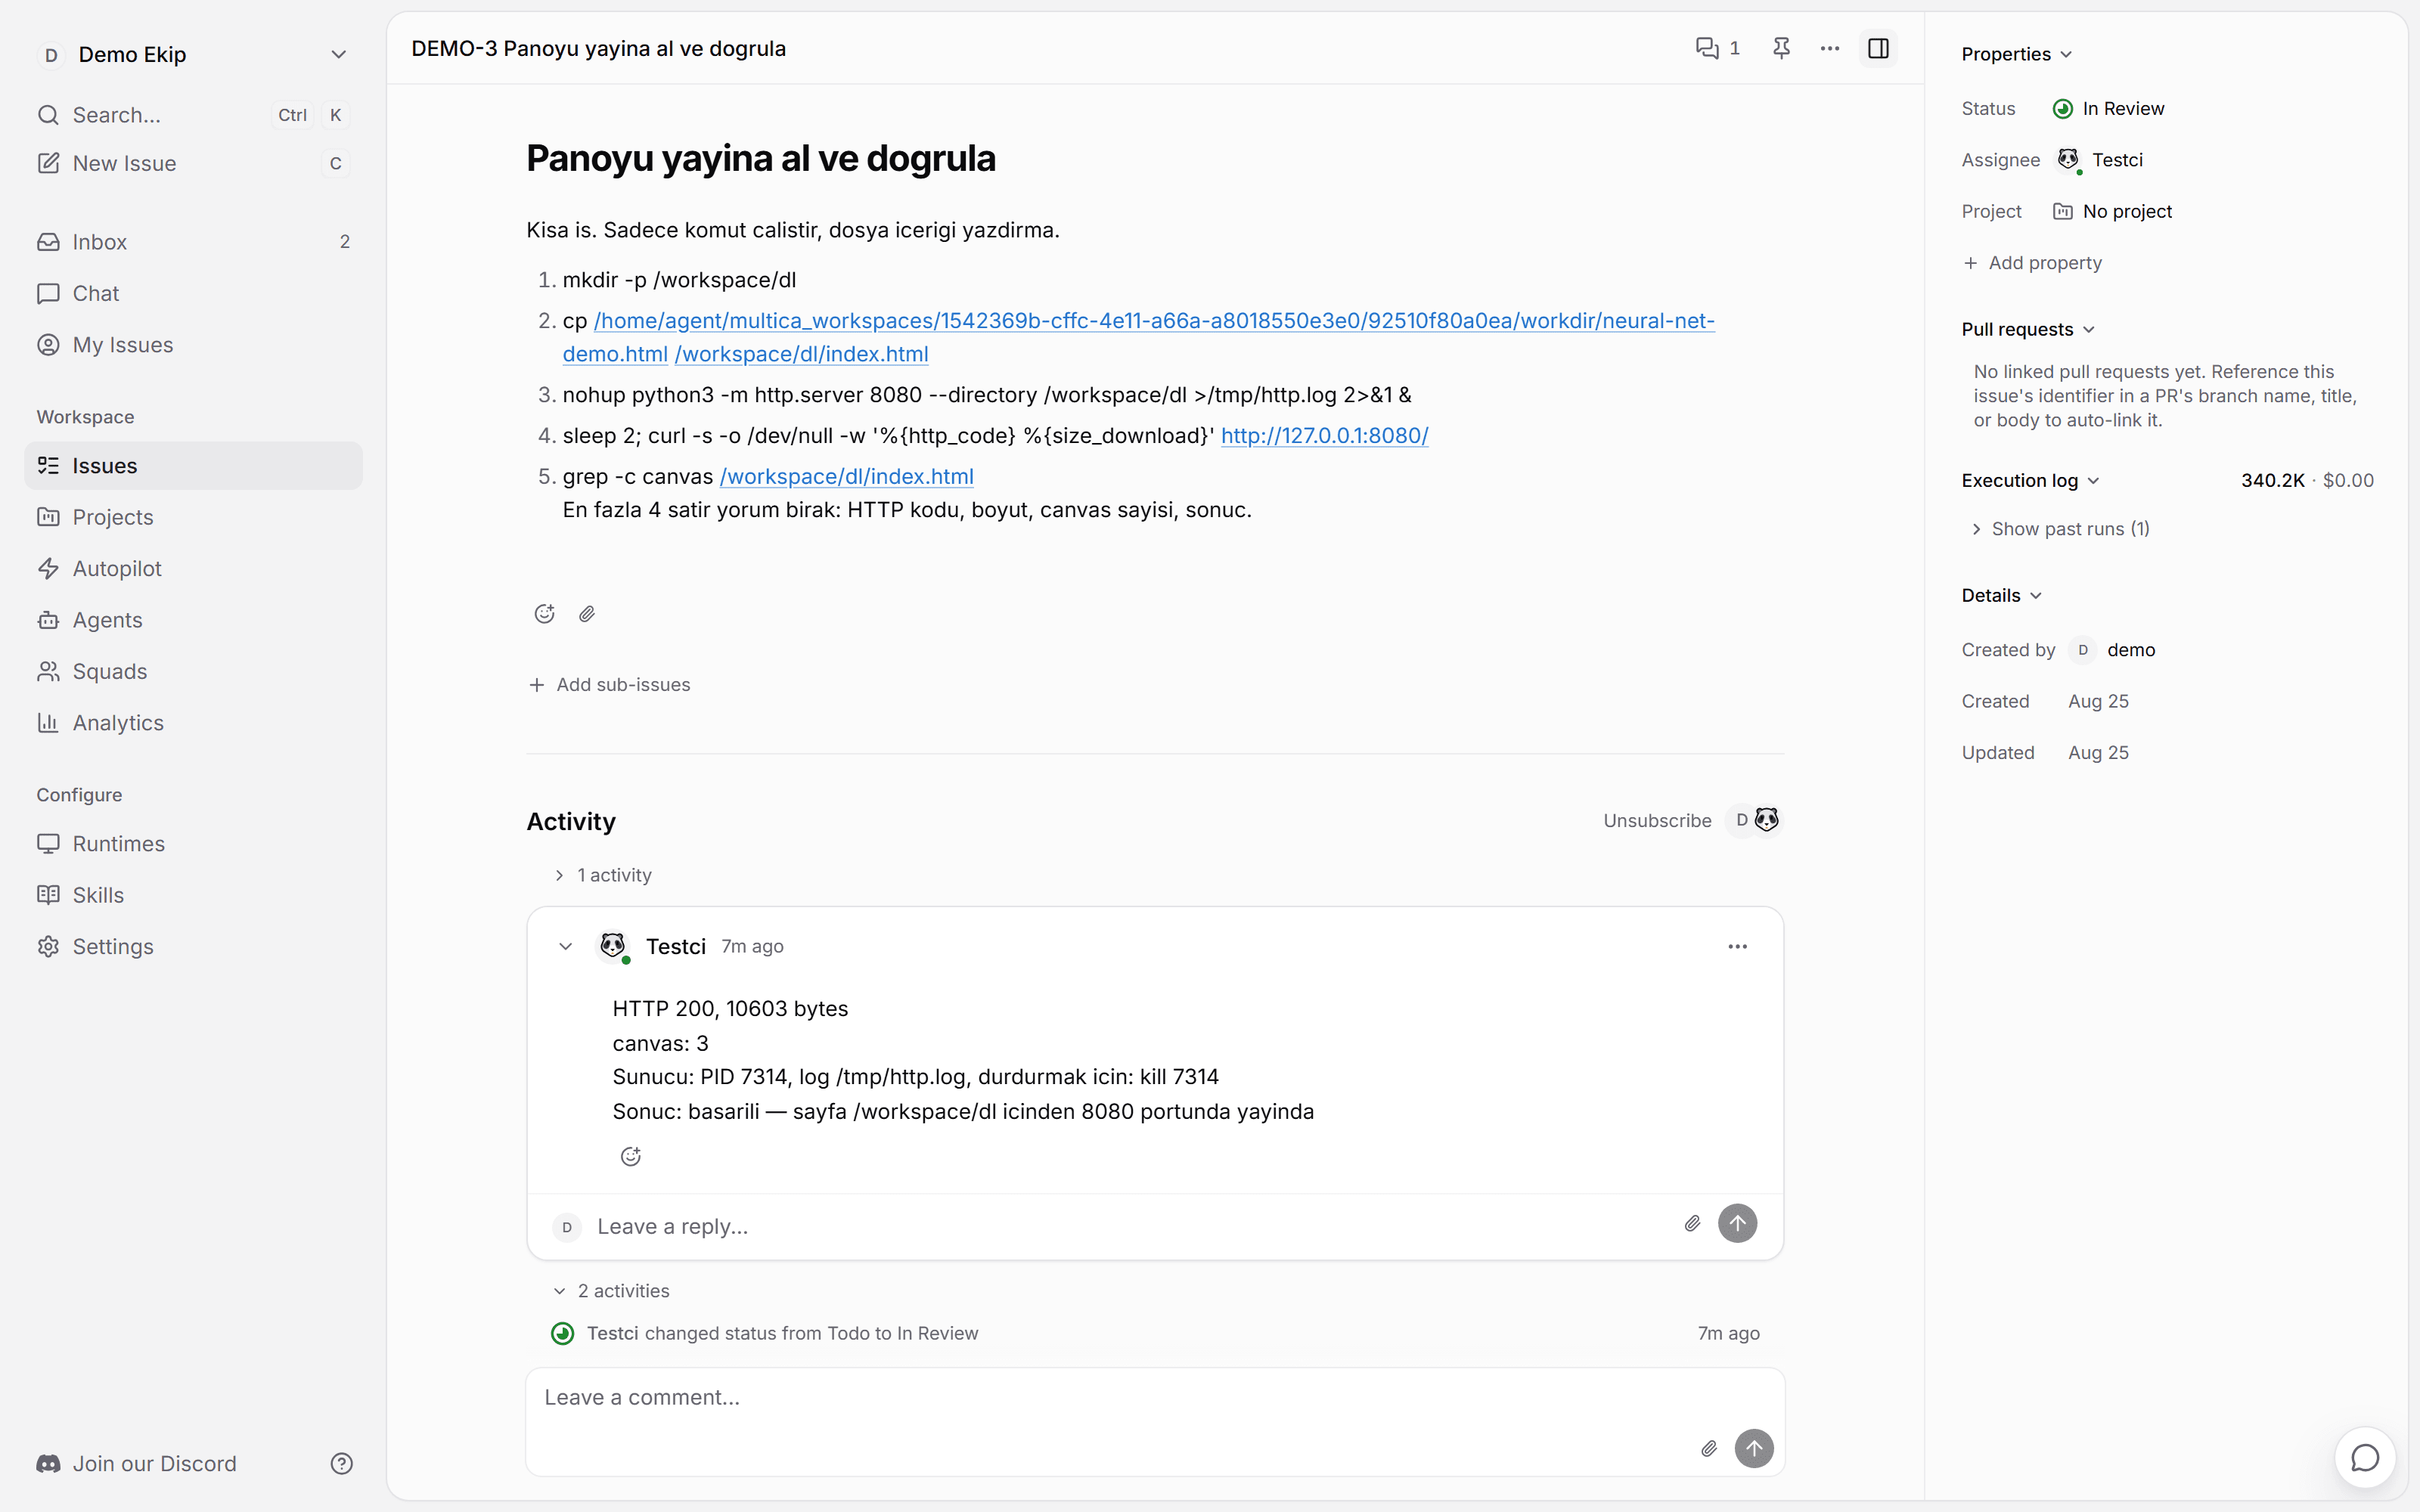Open Runtimes configuration
Viewport: 2420px width, 1512px height.
coord(194,844)
